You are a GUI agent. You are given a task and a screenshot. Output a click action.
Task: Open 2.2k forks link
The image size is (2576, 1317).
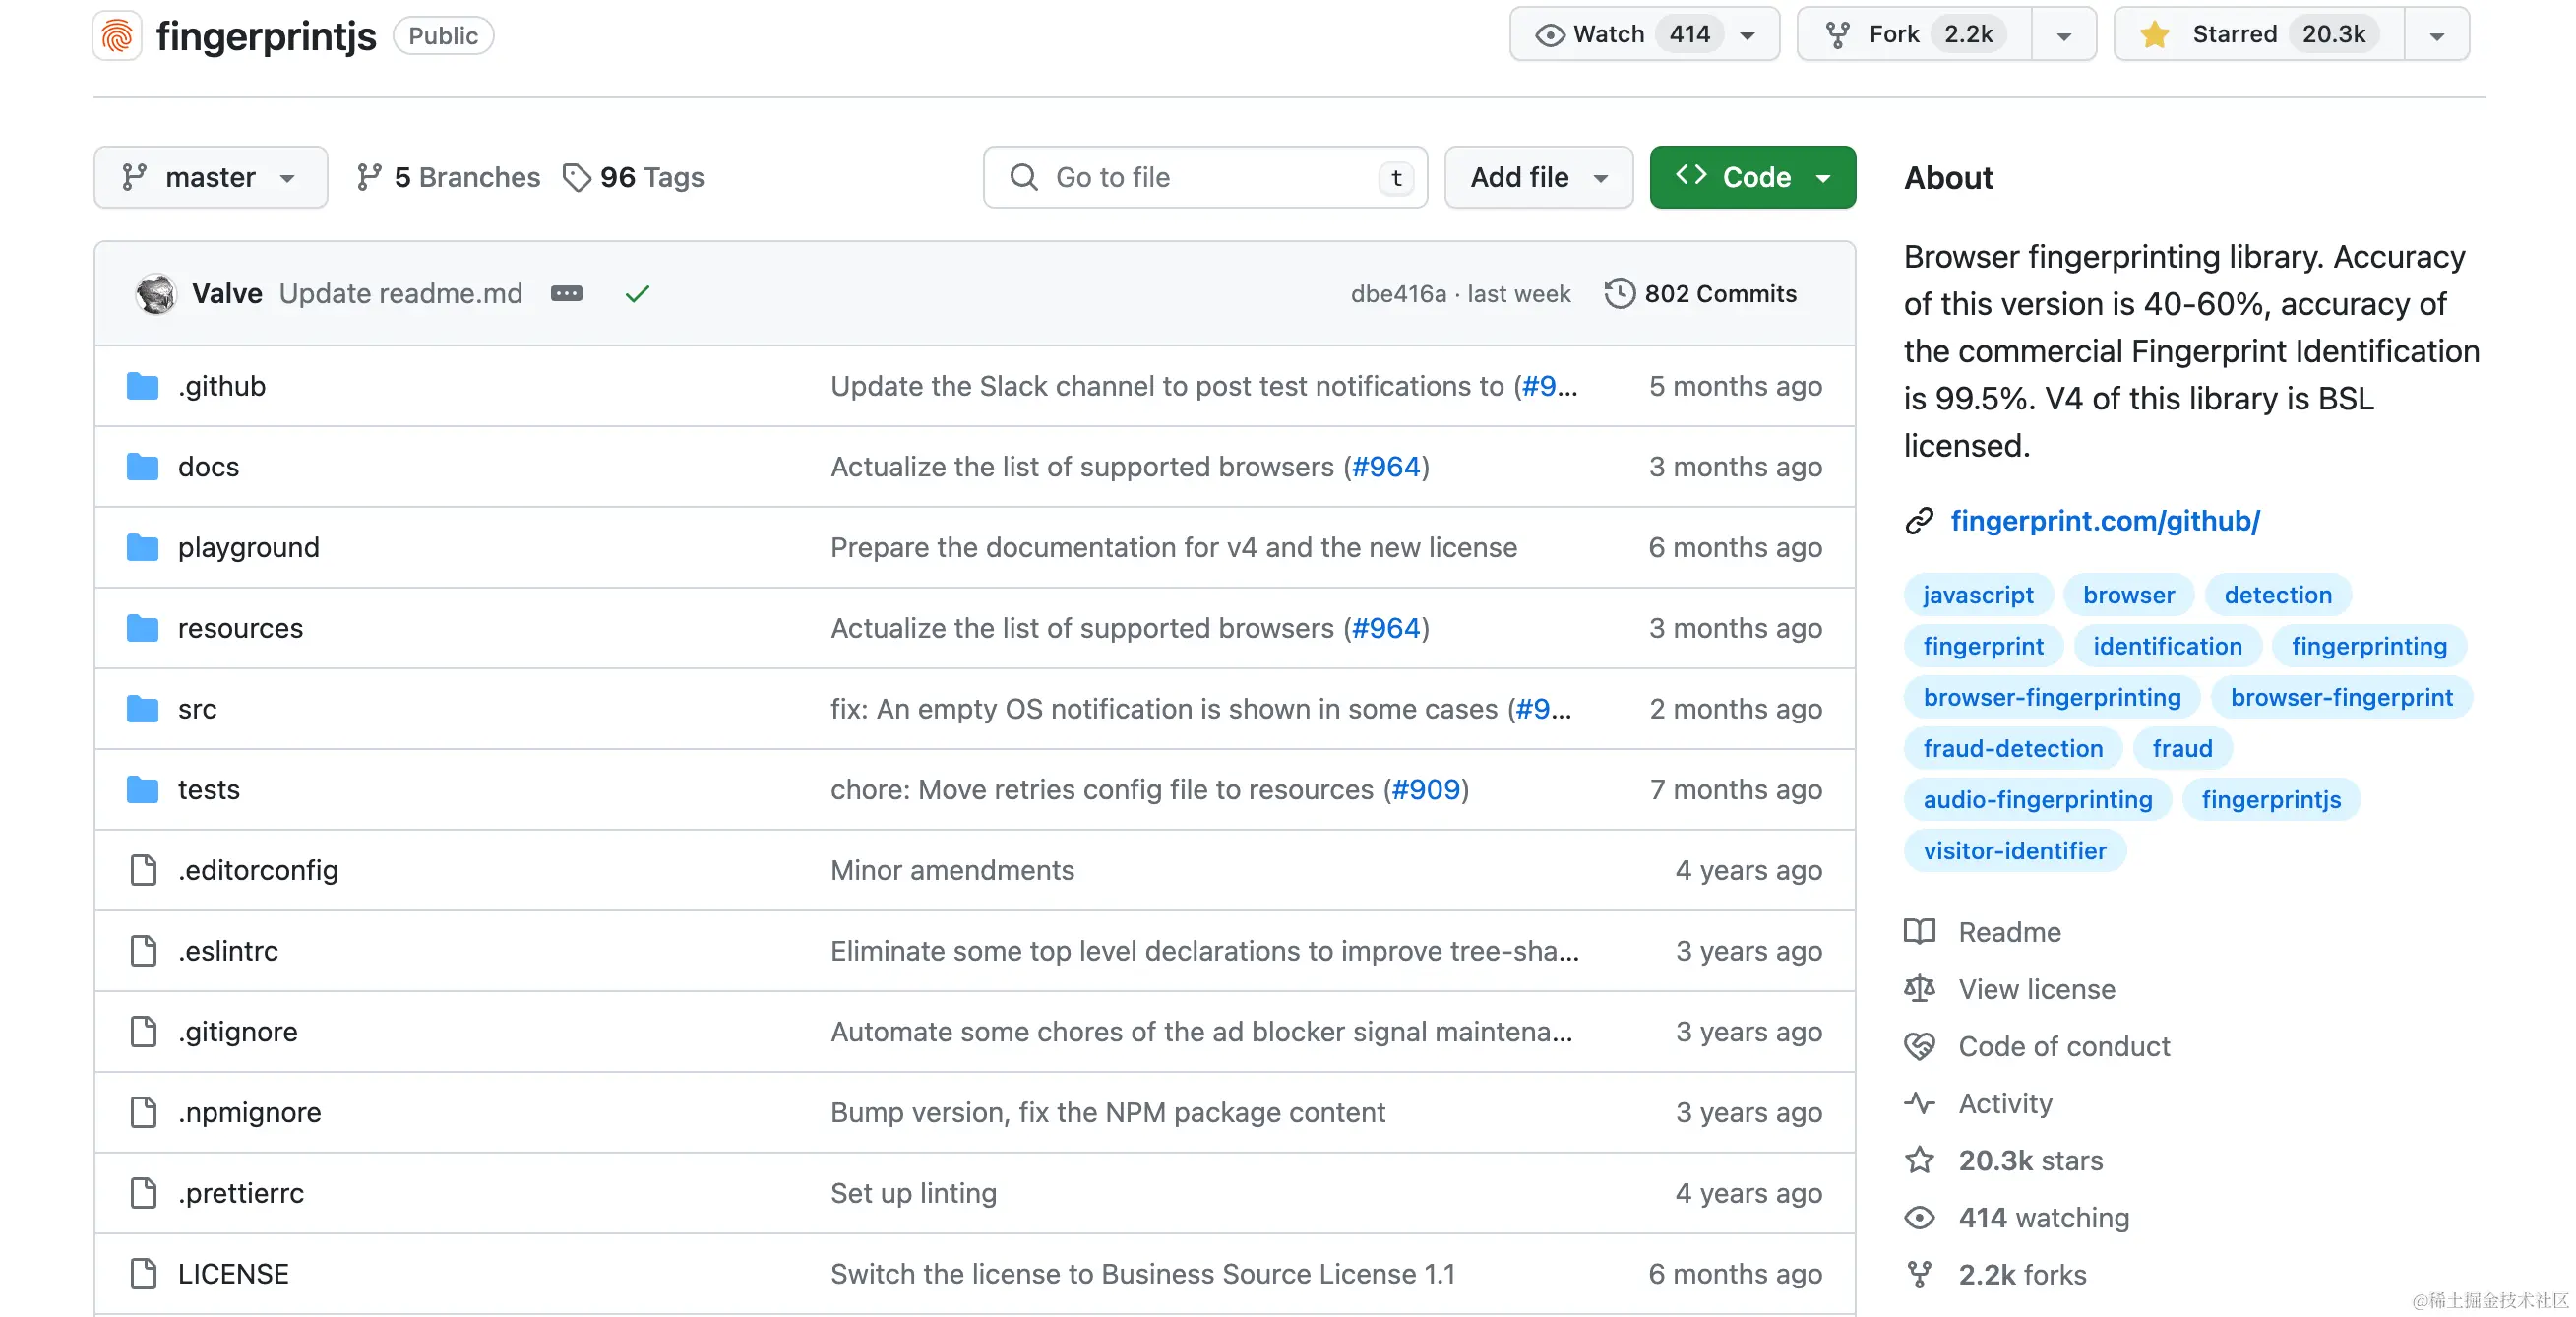[x=2022, y=1274]
